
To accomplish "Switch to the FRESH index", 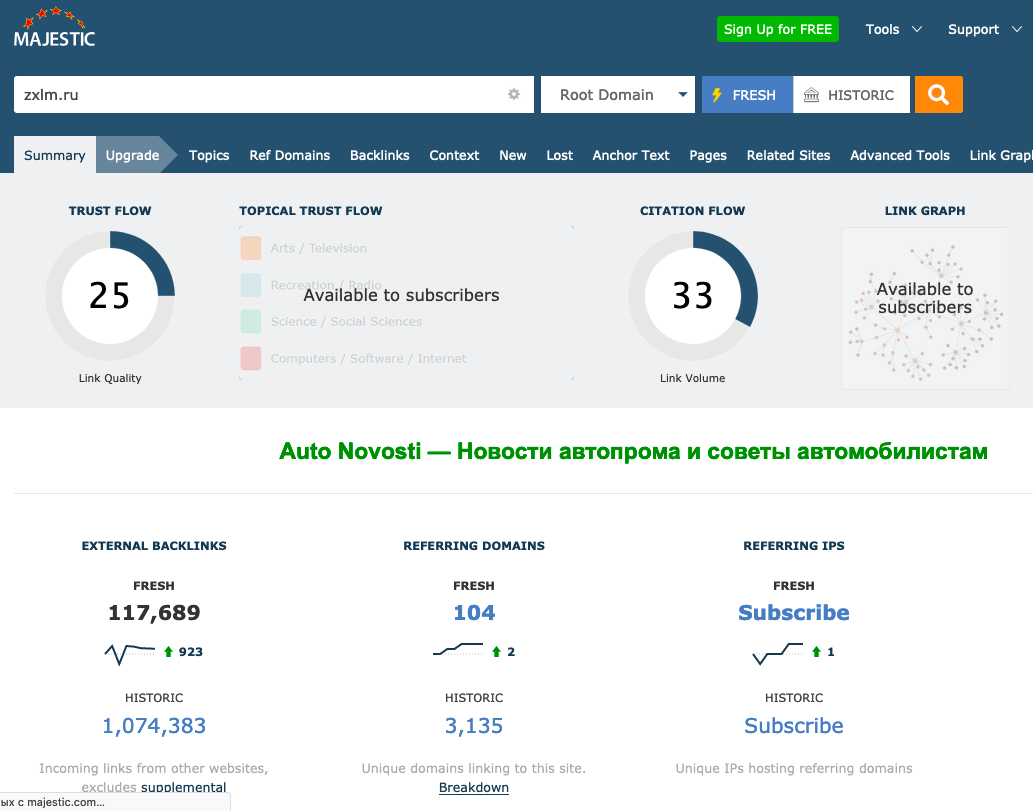I will coord(747,95).
